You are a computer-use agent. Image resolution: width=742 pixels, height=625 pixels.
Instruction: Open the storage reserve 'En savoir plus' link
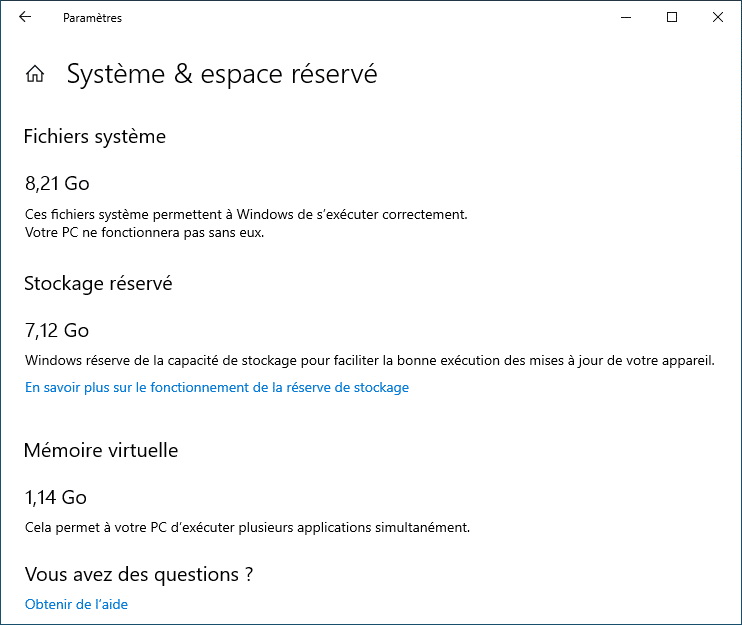pyautogui.click(x=216, y=387)
